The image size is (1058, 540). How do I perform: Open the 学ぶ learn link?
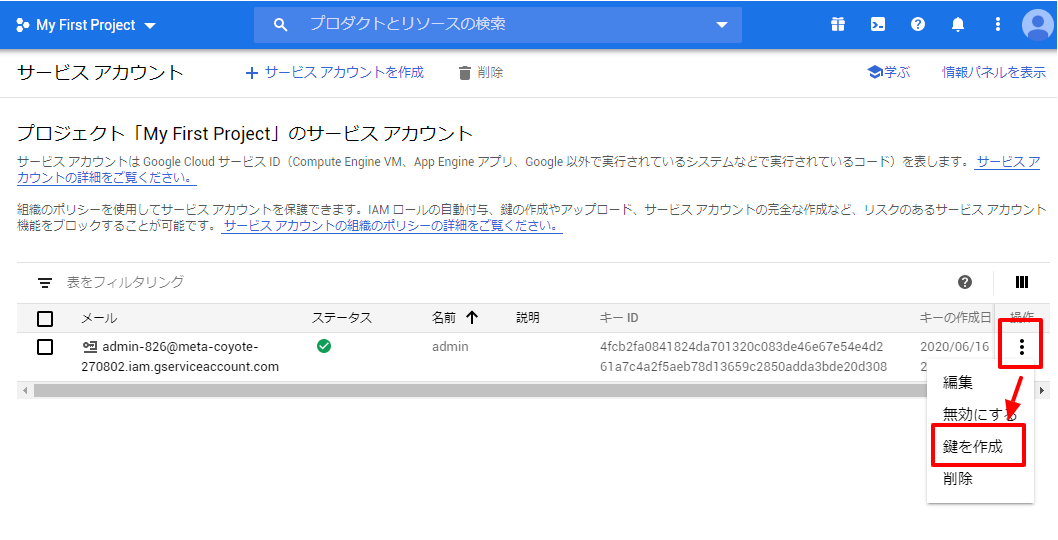tap(889, 72)
